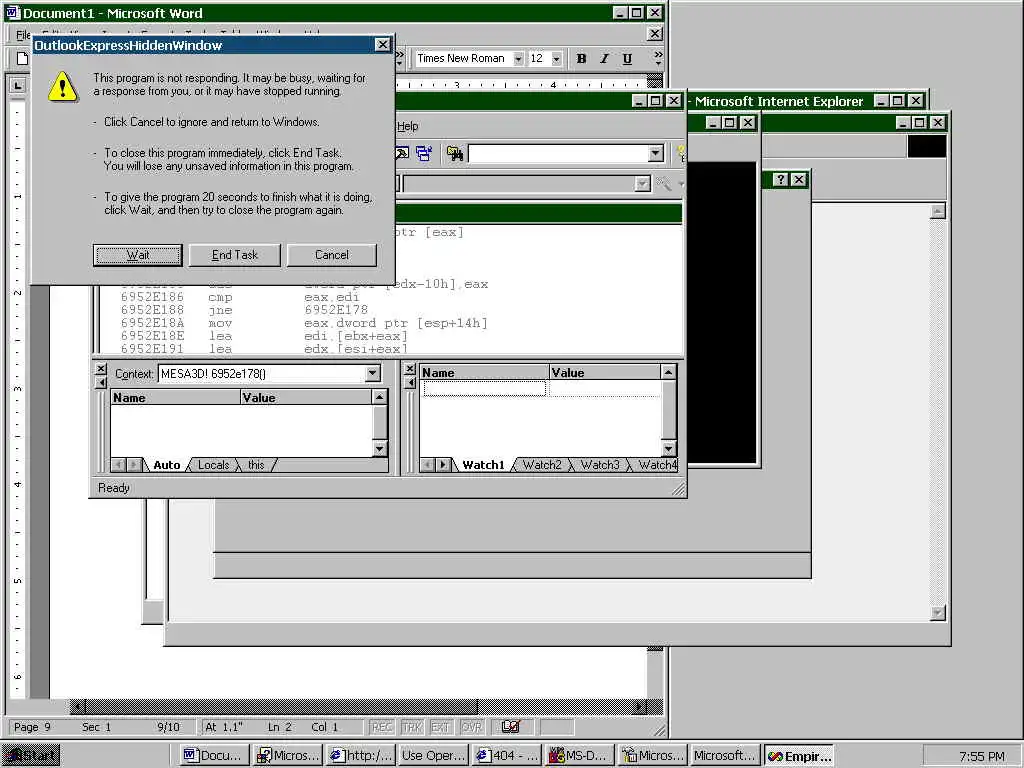Click Variables pane scrollbar down arrow
Screen dimensions: 1024x768
click(379, 449)
